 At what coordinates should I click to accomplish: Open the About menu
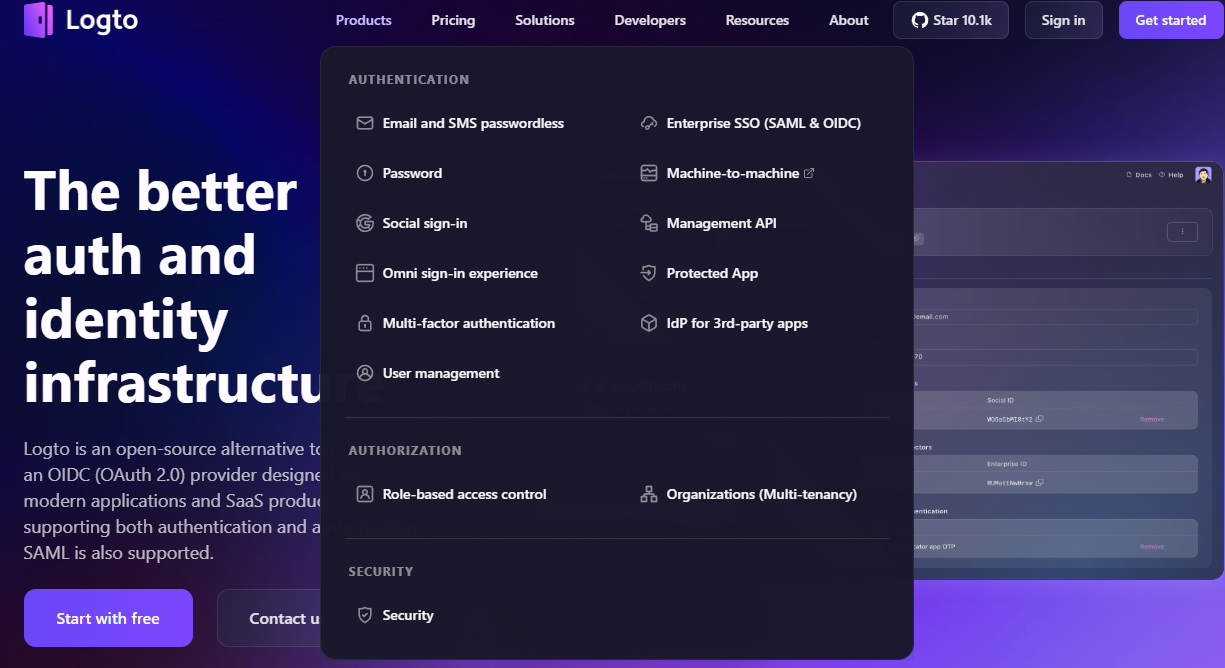click(x=849, y=20)
